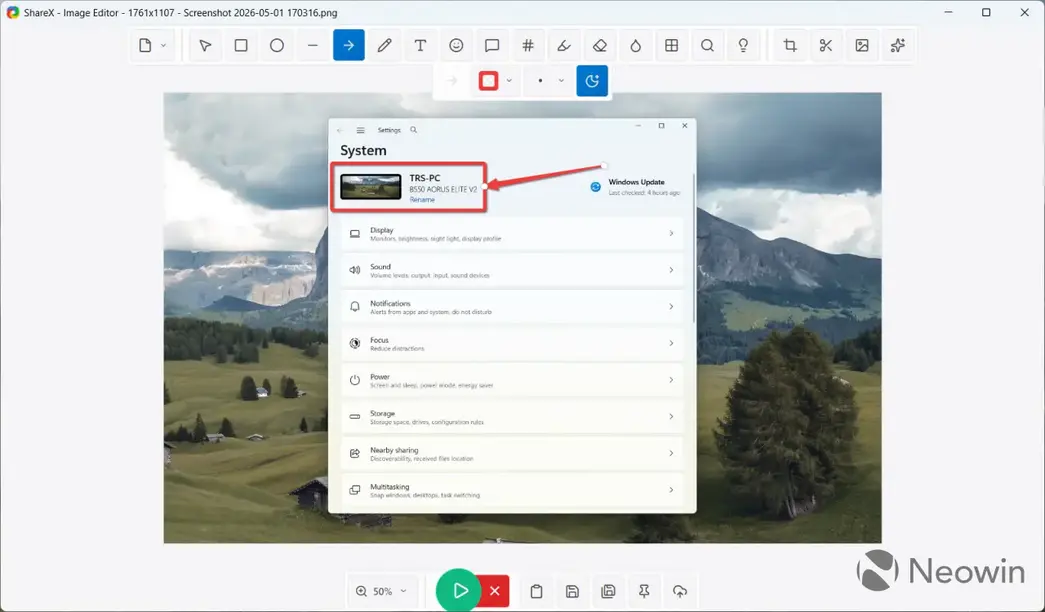Select the Blur droplet tool

636,45
